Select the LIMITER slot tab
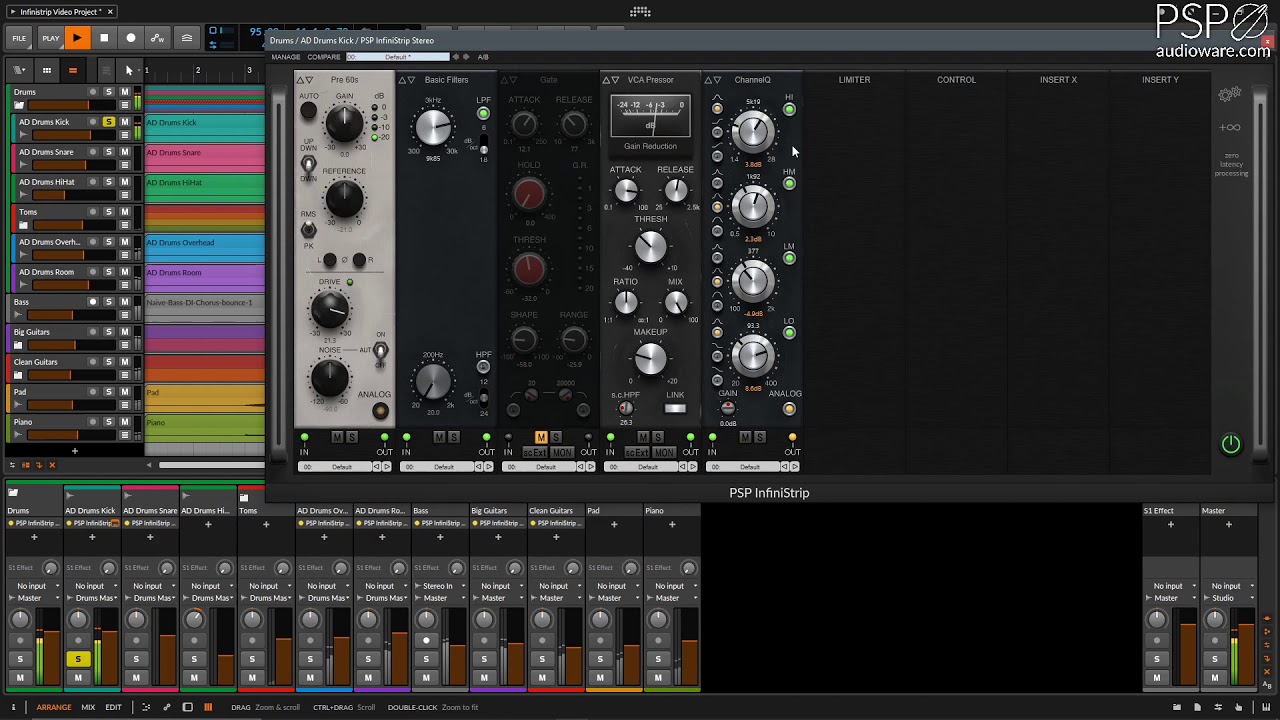Screen dimensions: 1280x720 click(x=854, y=80)
